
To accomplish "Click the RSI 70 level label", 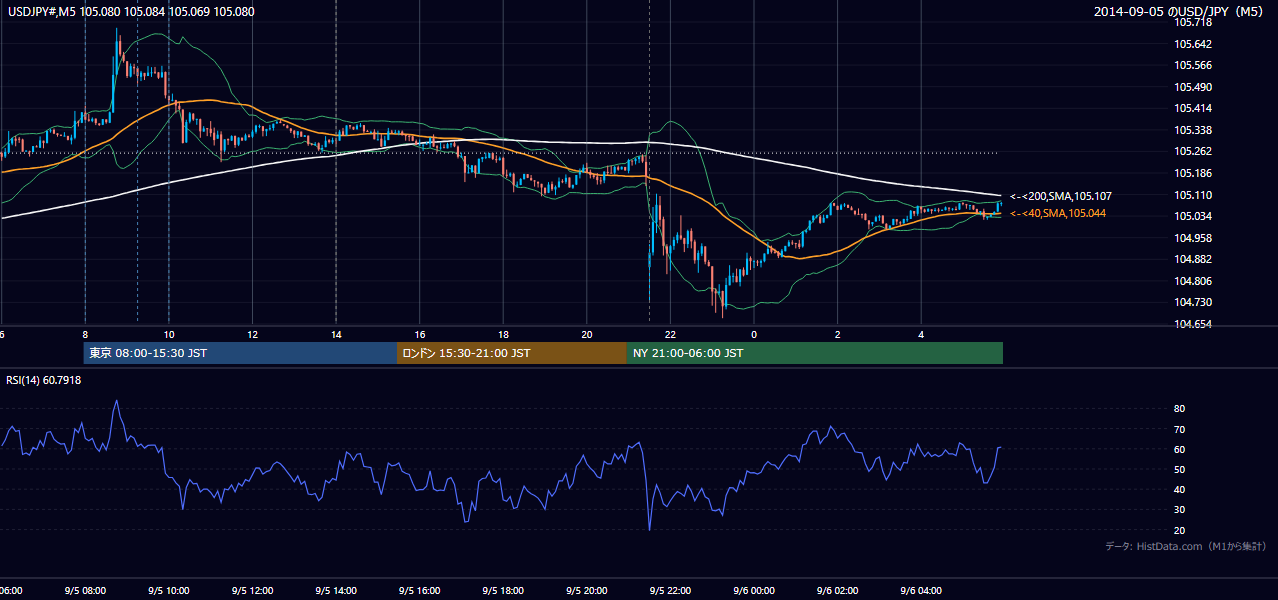I will coord(1180,429).
